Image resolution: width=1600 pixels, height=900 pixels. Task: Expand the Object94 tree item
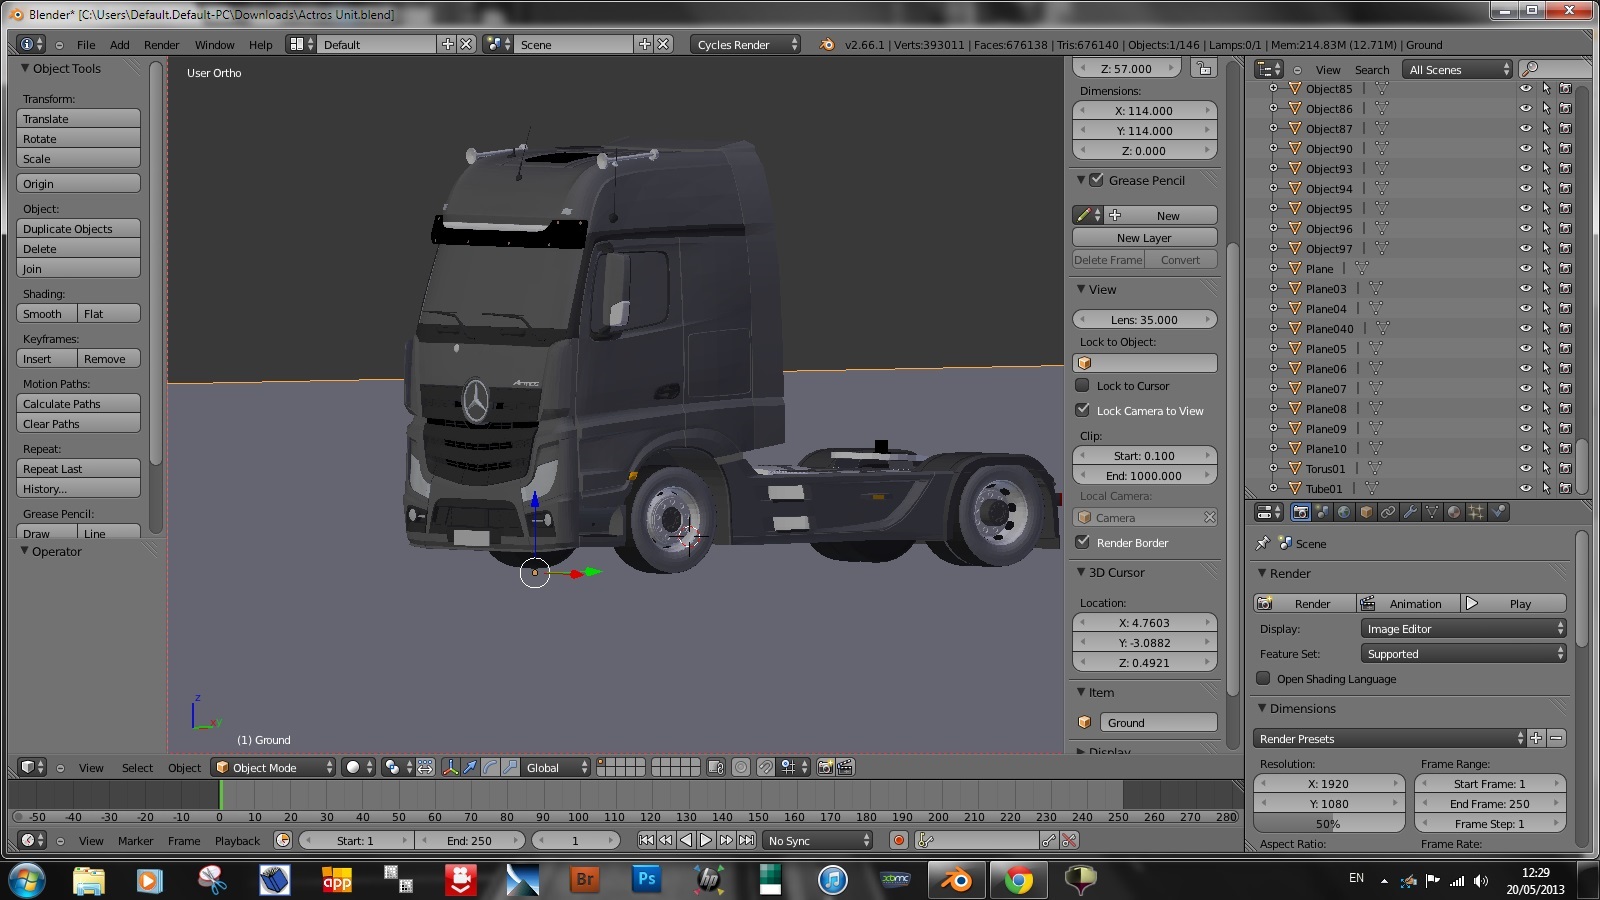click(1273, 188)
